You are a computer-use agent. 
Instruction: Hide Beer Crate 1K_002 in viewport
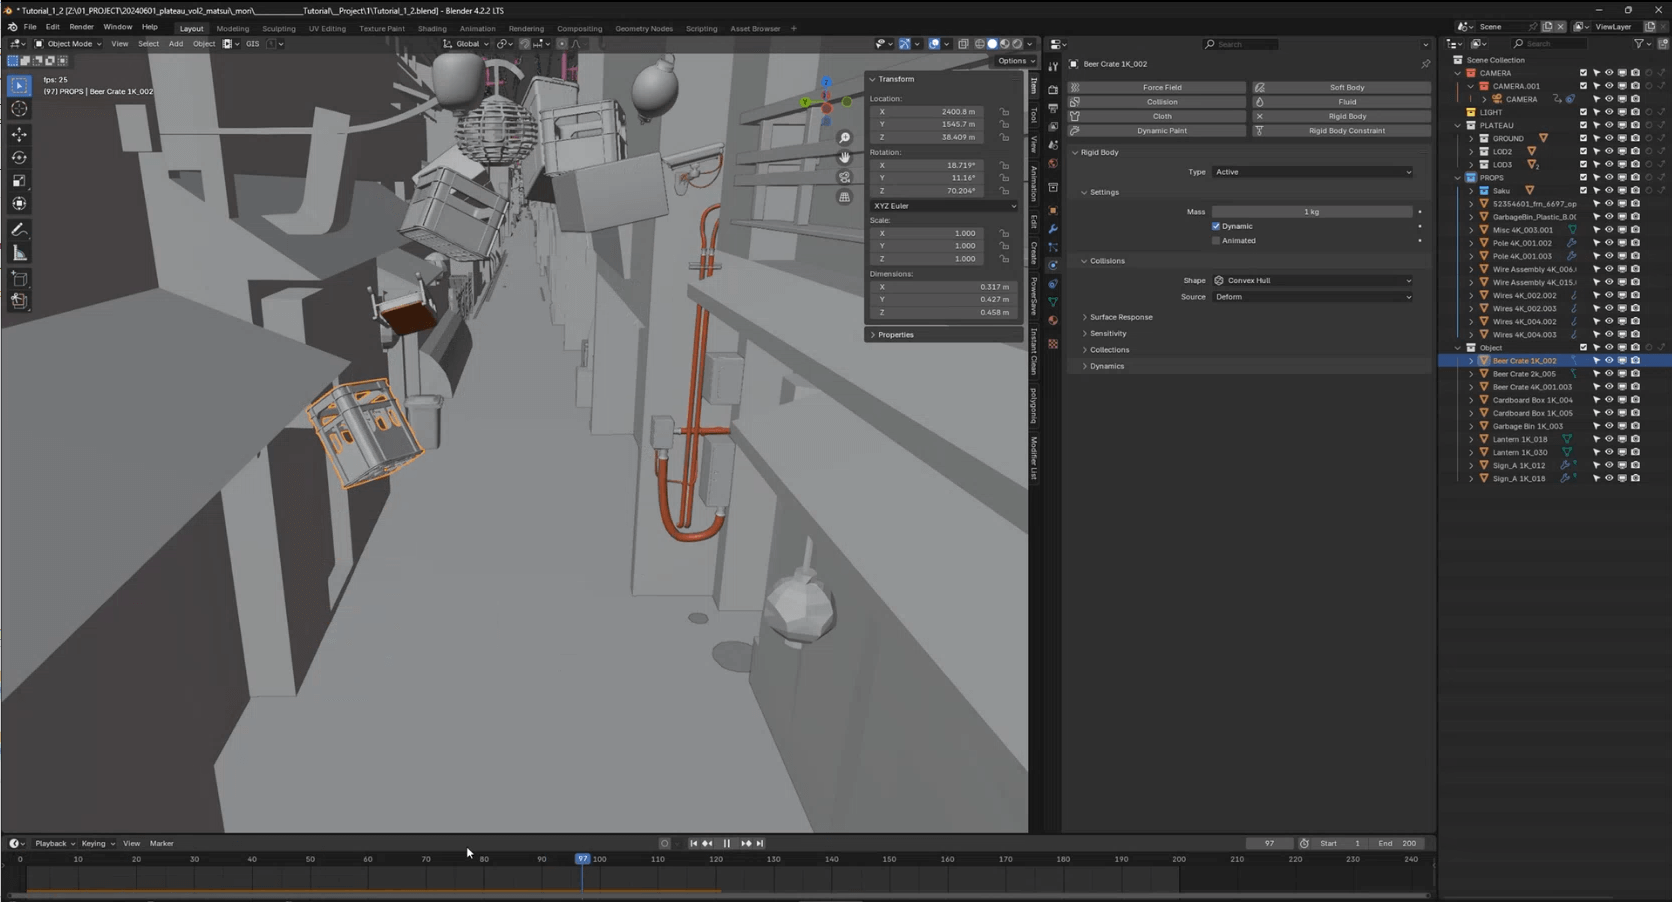point(1609,361)
